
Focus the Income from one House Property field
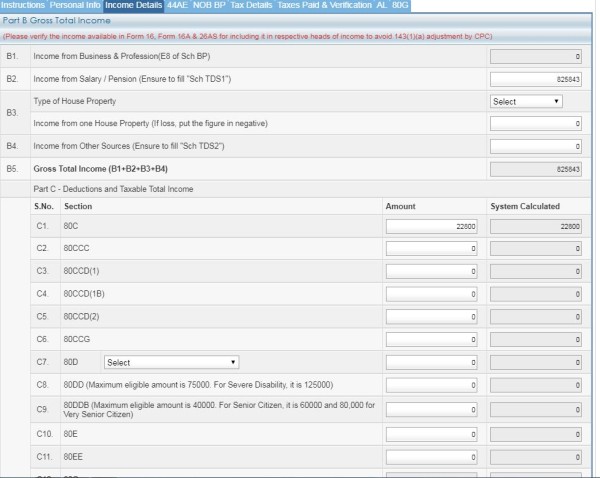(535, 123)
